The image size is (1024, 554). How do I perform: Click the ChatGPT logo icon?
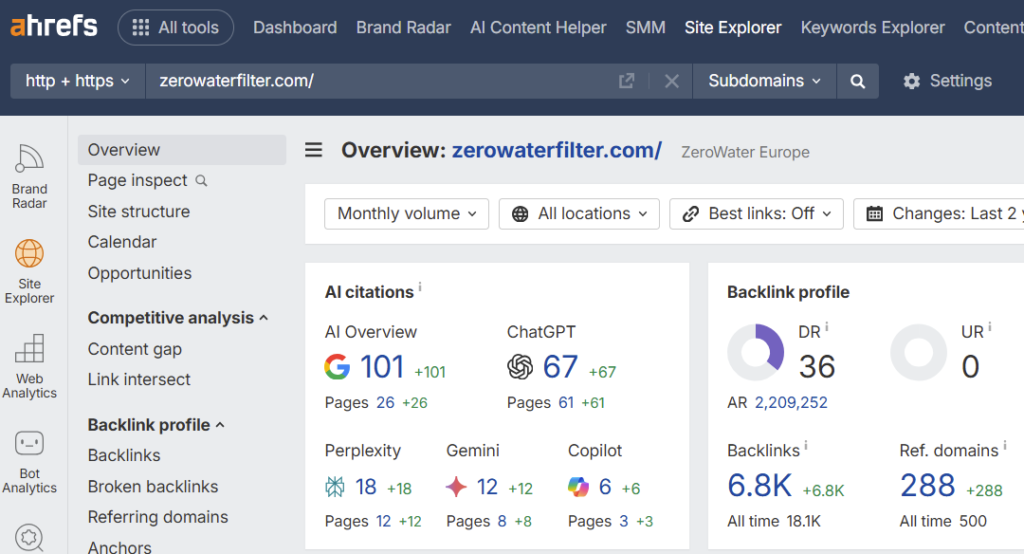tap(520, 367)
